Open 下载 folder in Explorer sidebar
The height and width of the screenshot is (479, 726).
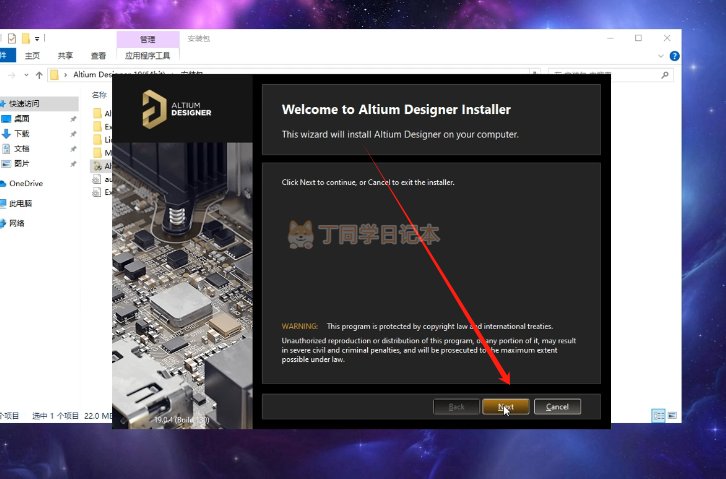21,133
